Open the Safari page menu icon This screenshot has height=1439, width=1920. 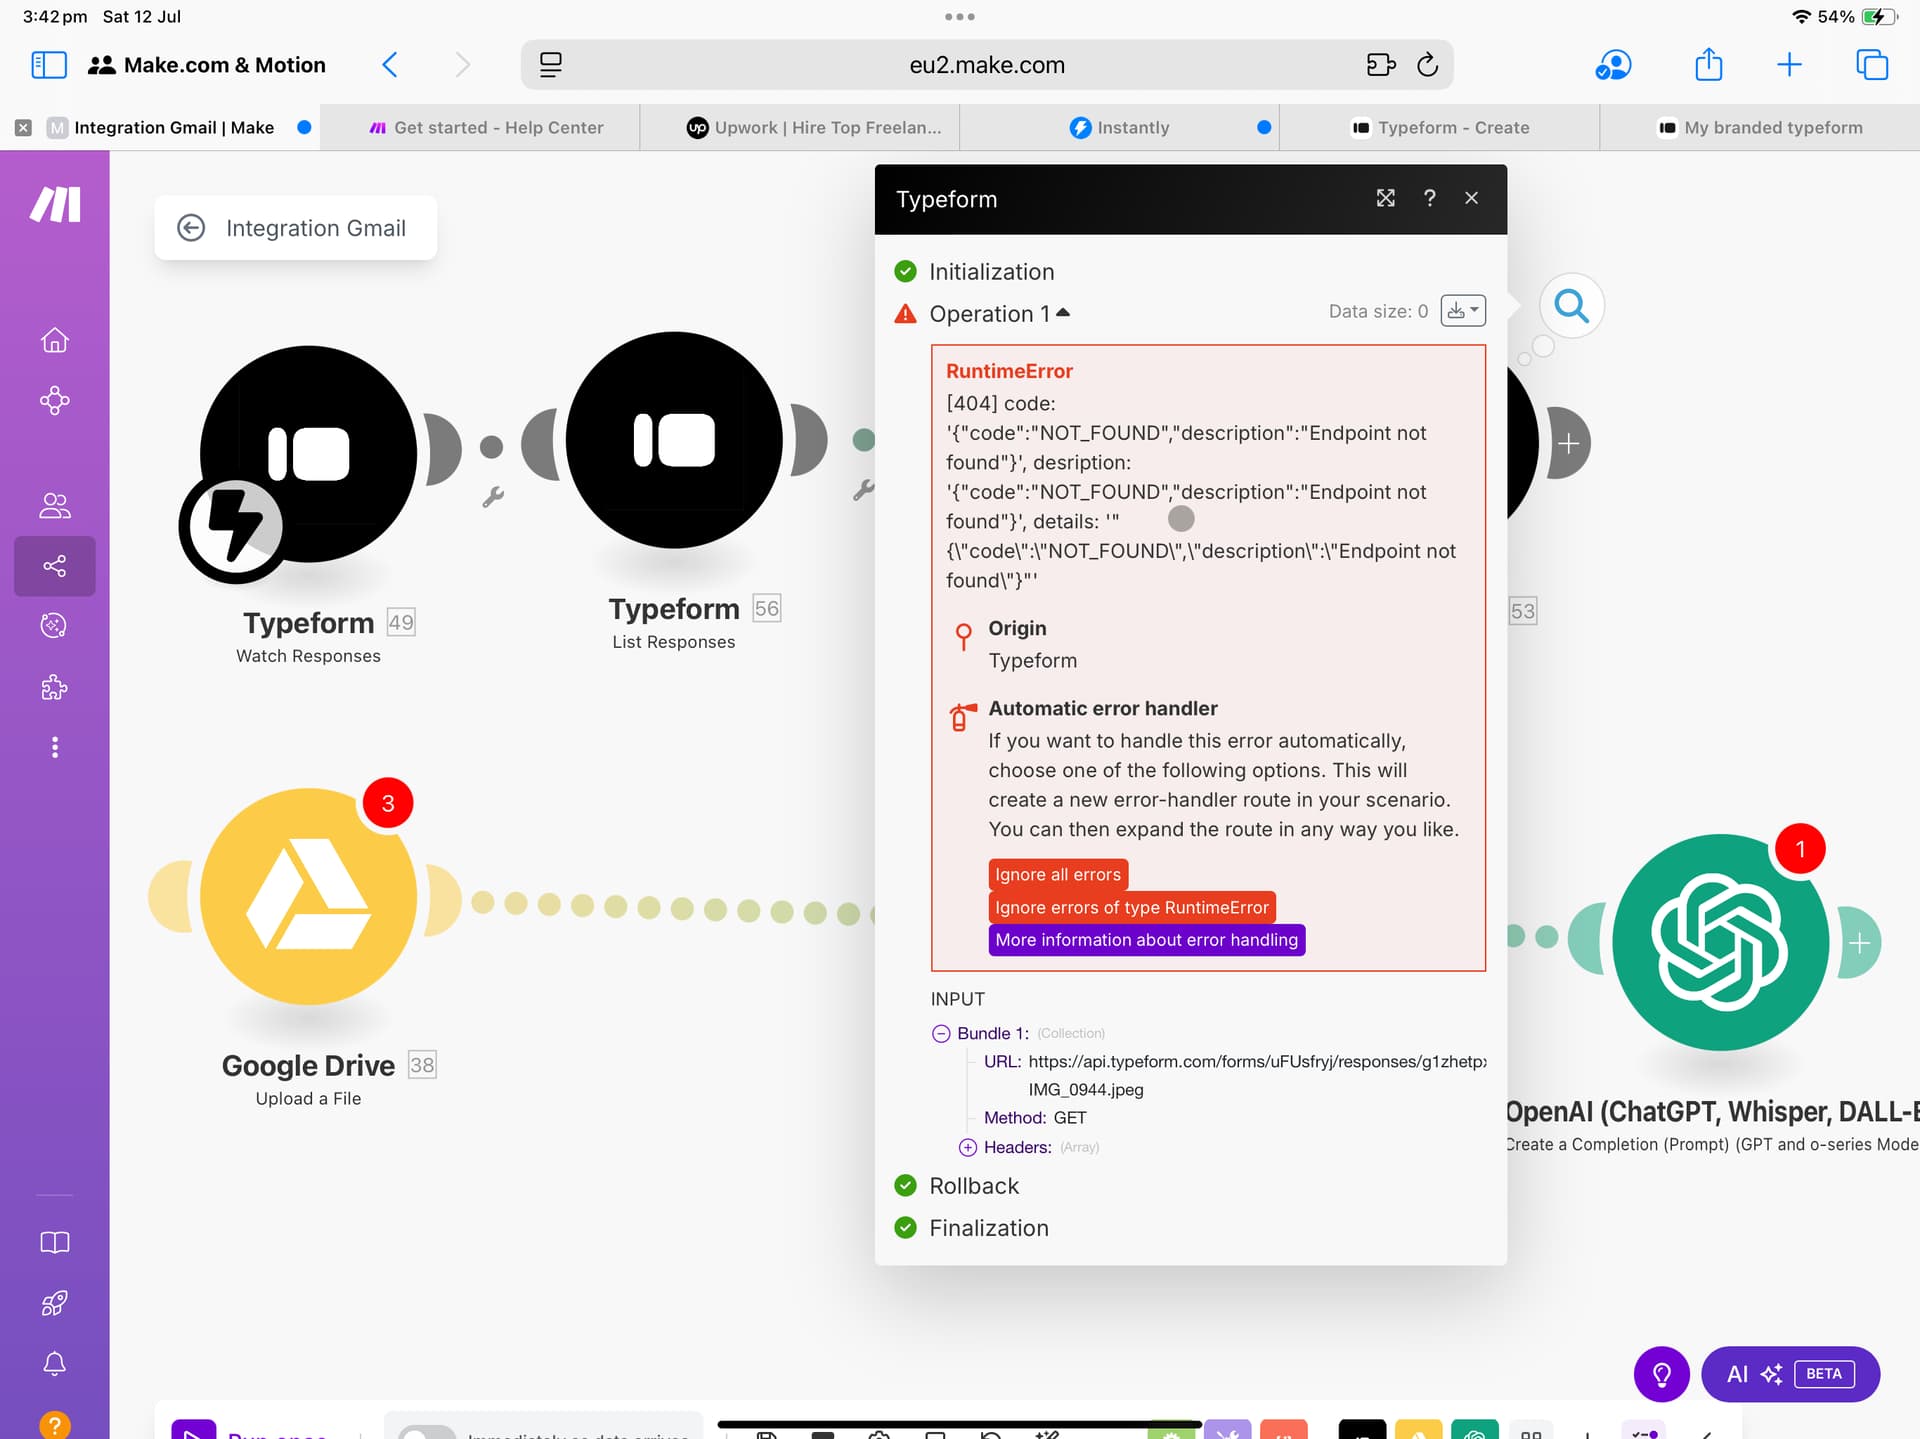551,65
